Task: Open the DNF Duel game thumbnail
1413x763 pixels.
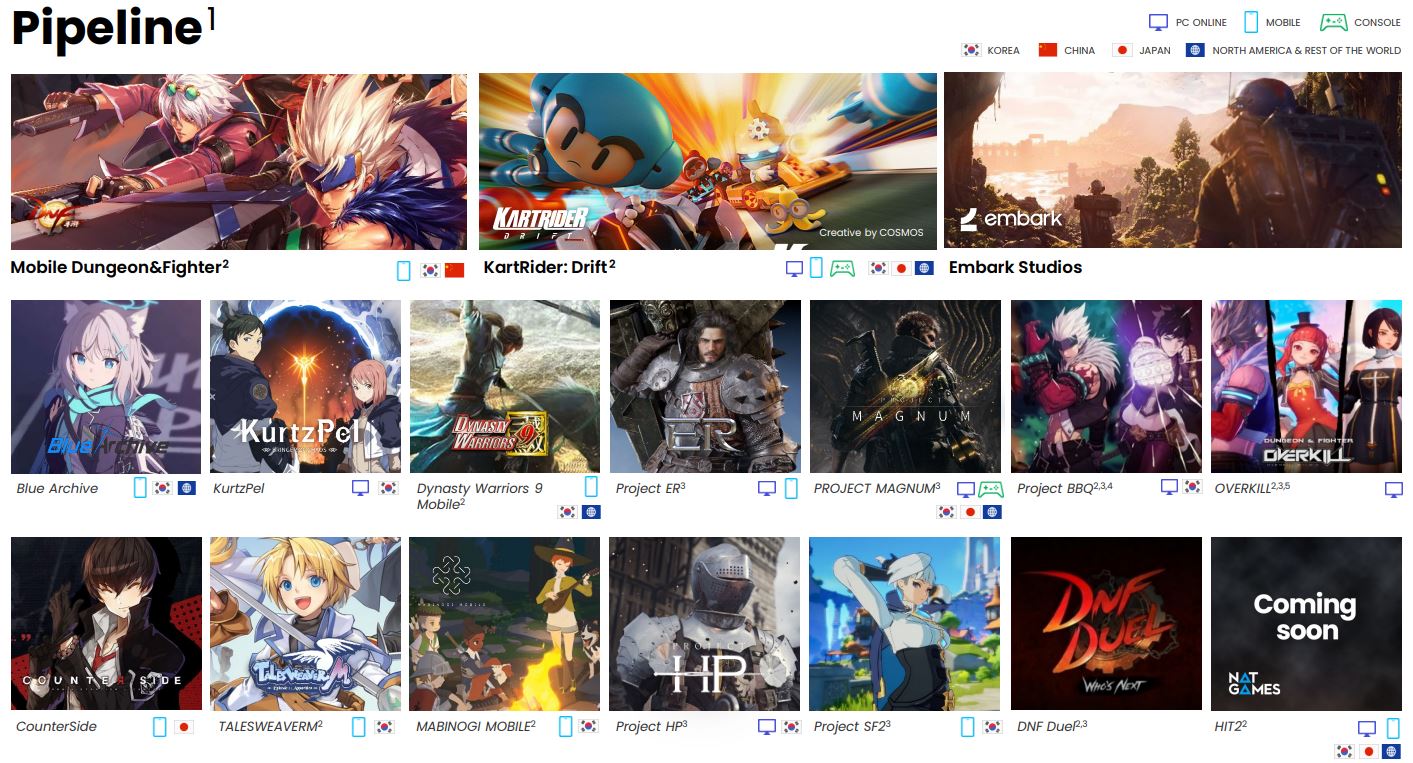Action: (1106, 623)
